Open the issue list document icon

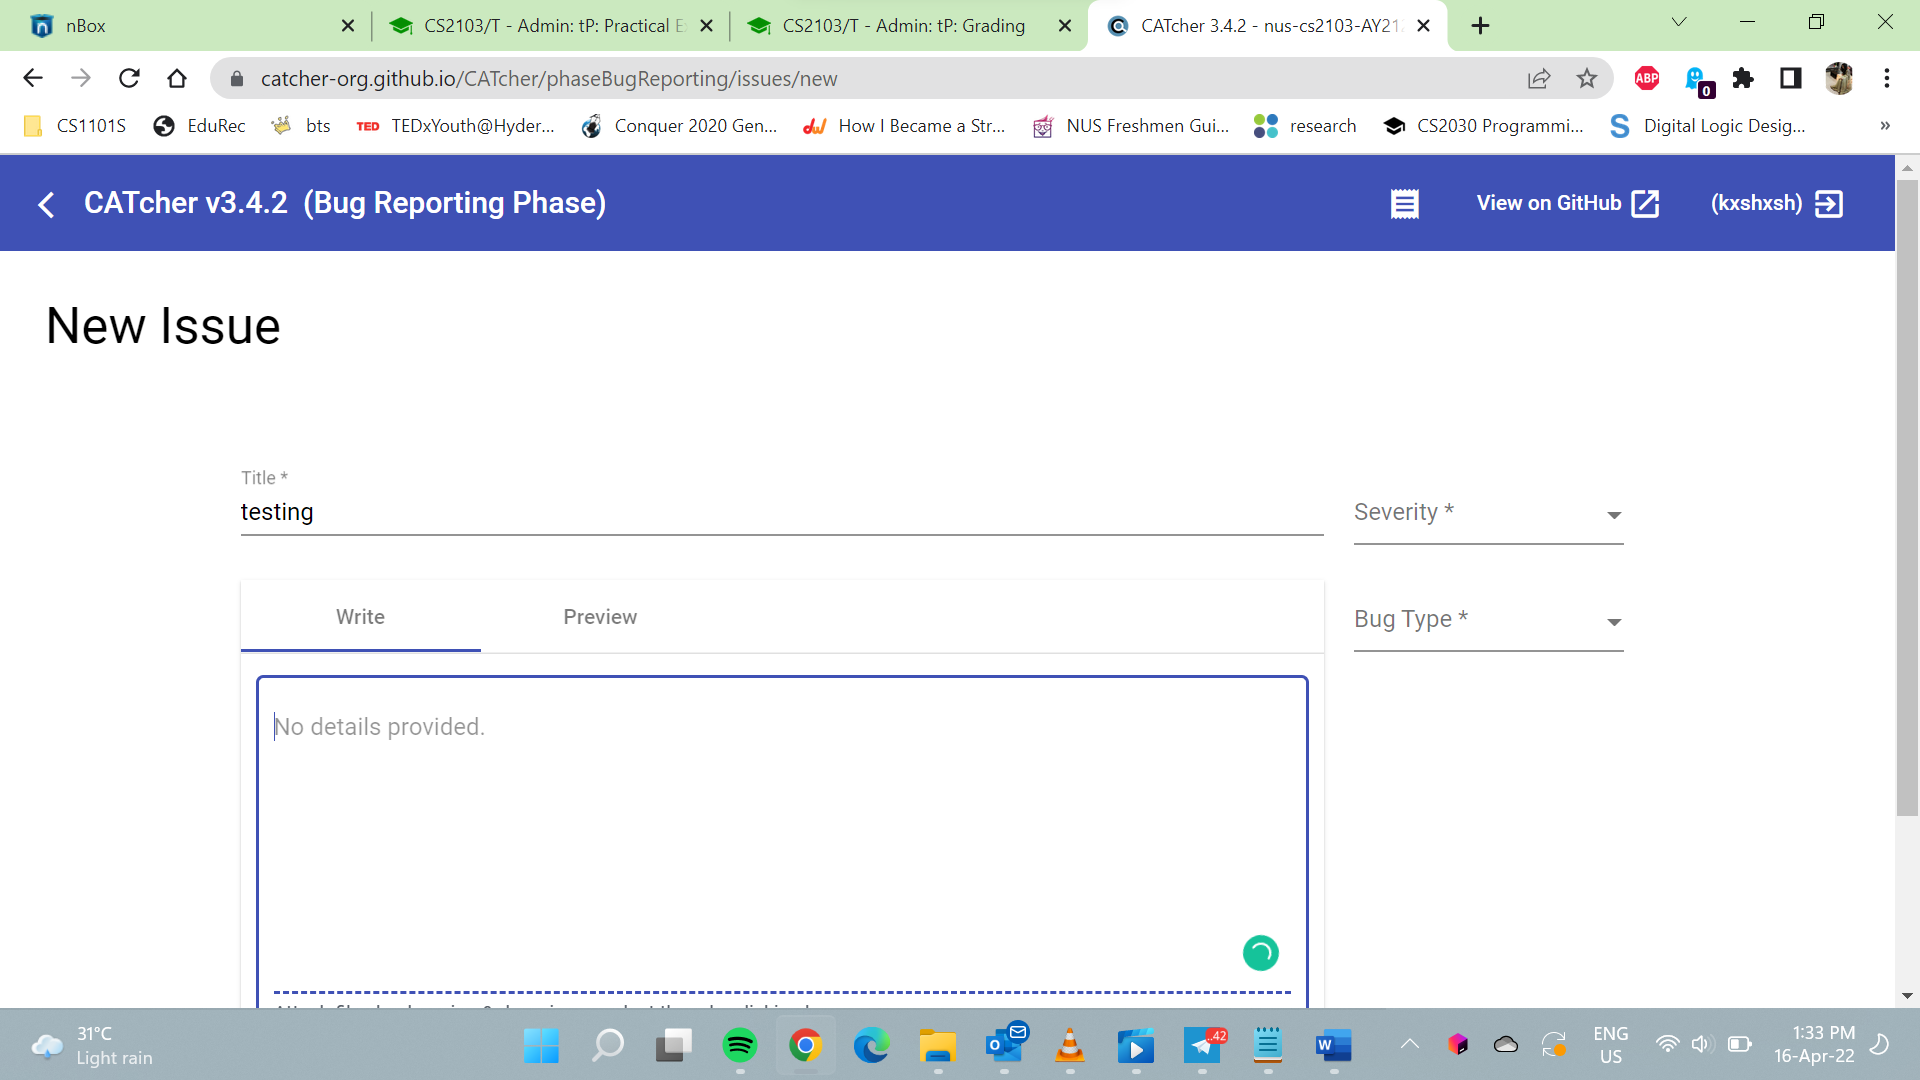pos(1404,204)
